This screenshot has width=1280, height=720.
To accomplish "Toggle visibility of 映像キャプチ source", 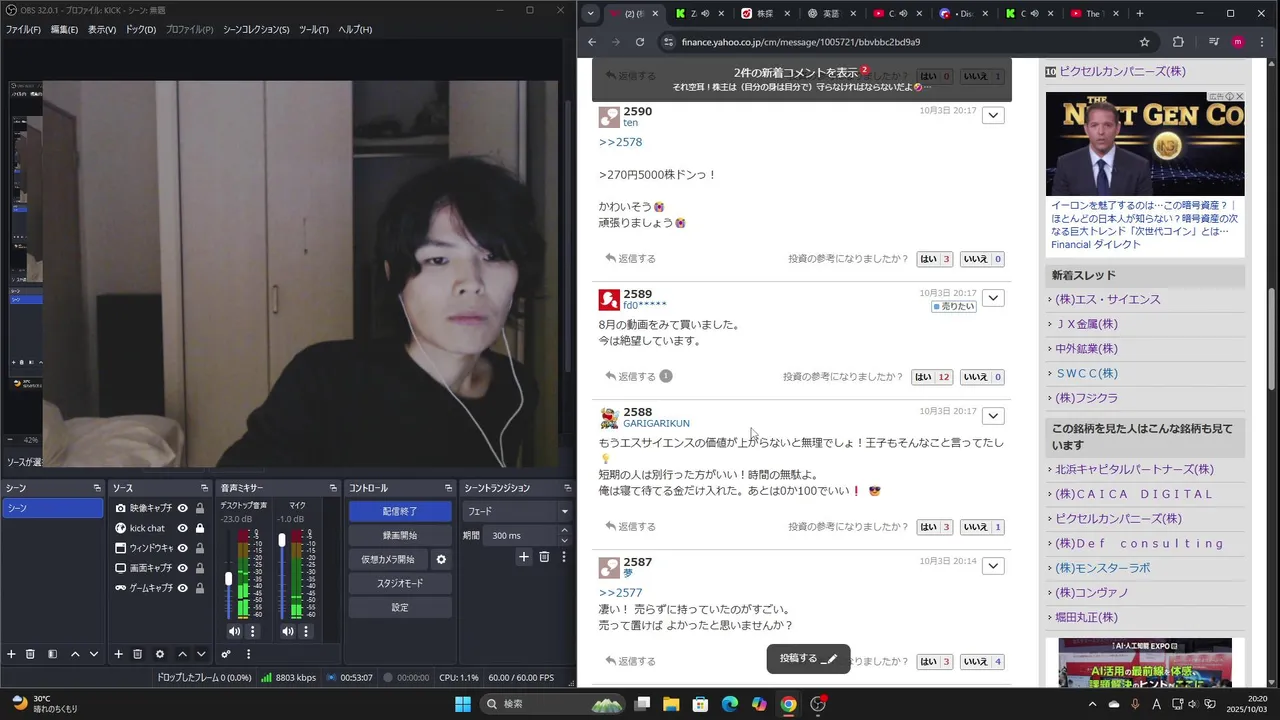I will [183, 508].
